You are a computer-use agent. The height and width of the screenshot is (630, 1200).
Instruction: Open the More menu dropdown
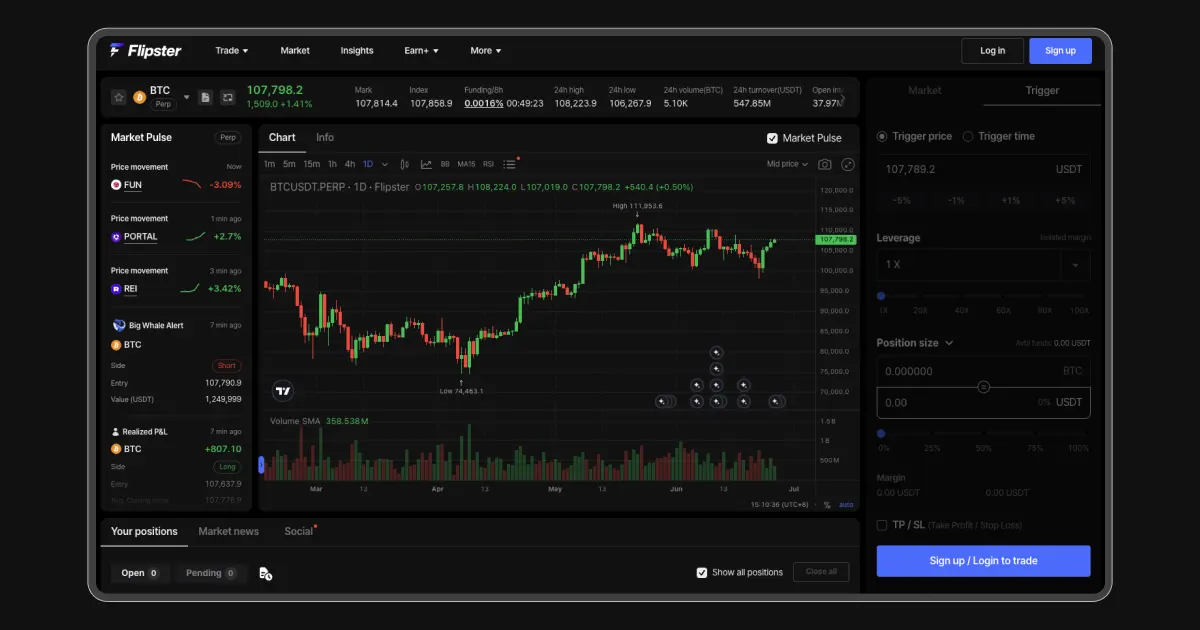pyautogui.click(x=486, y=50)
